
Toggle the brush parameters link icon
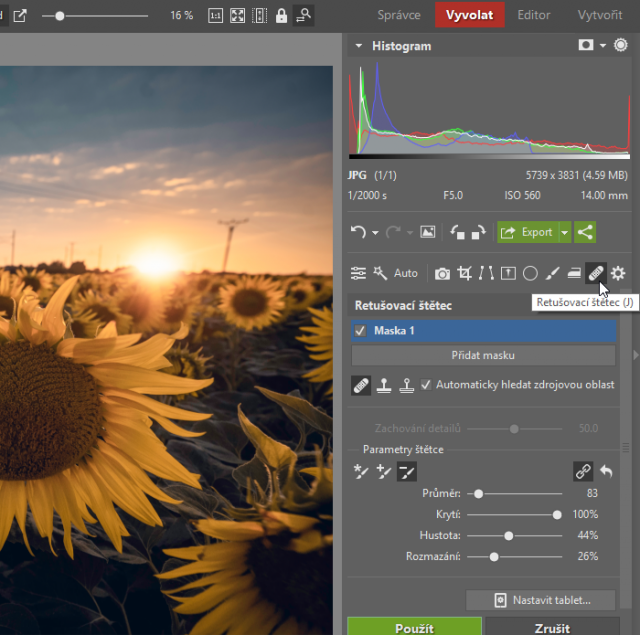tap(583, 471)
